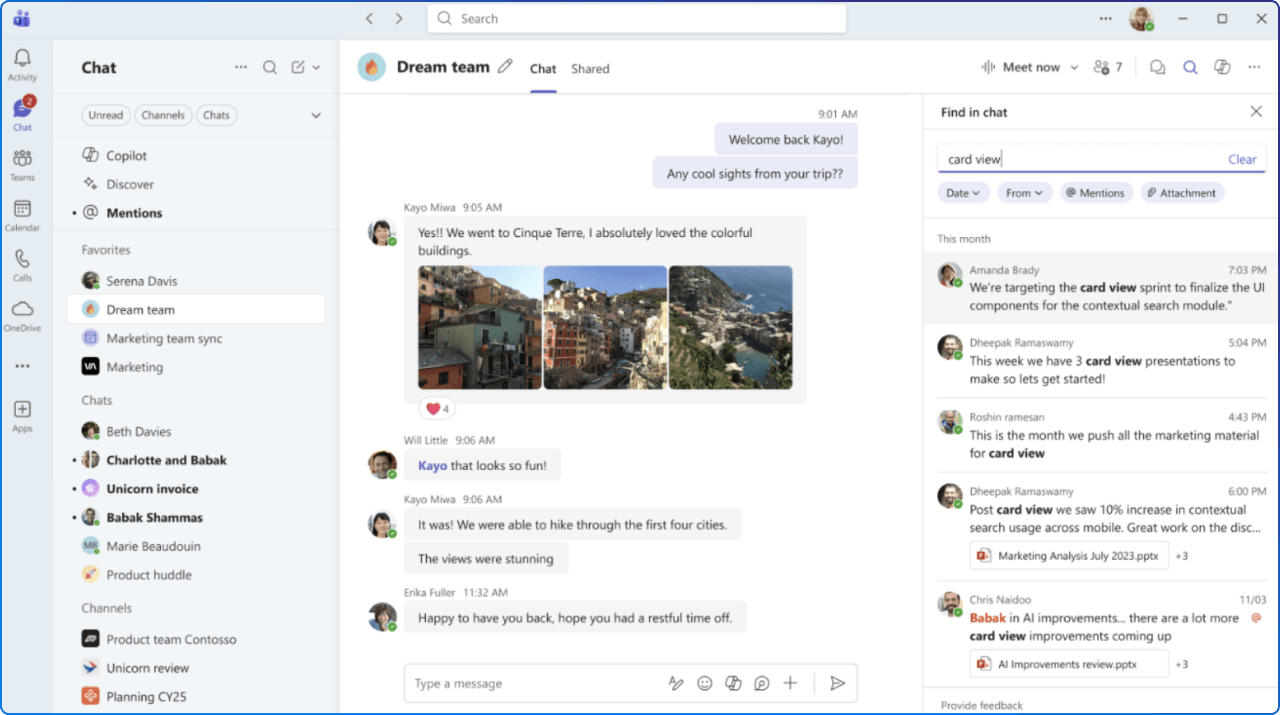Viewport: 1280px width, 715px height.
Task: Click the top Search box
Action: coord(636,18)
